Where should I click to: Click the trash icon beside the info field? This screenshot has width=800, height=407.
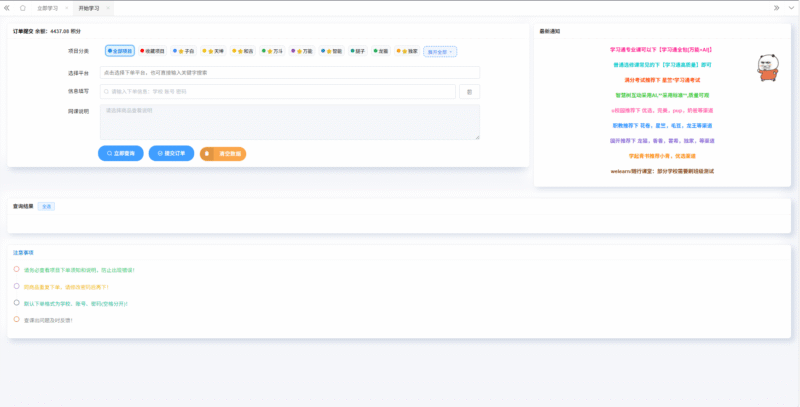(469, 91)
